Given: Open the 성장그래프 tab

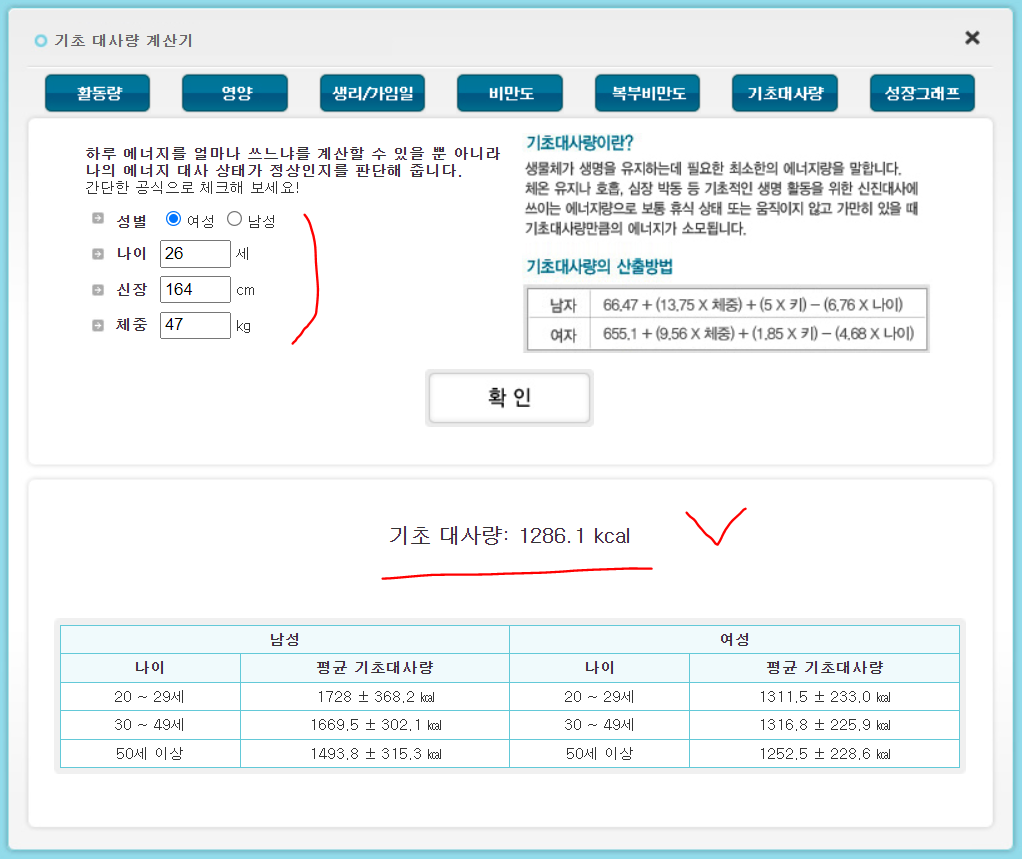Looking at the screenshot, I should (x=921, y=92).
